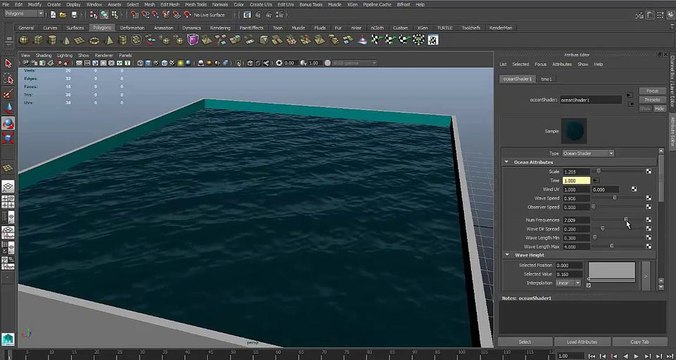The image size is (676, 360).
Task: Switch to the Rendering shelf tab
Action: pyautogui.click(x=220, y=28)
